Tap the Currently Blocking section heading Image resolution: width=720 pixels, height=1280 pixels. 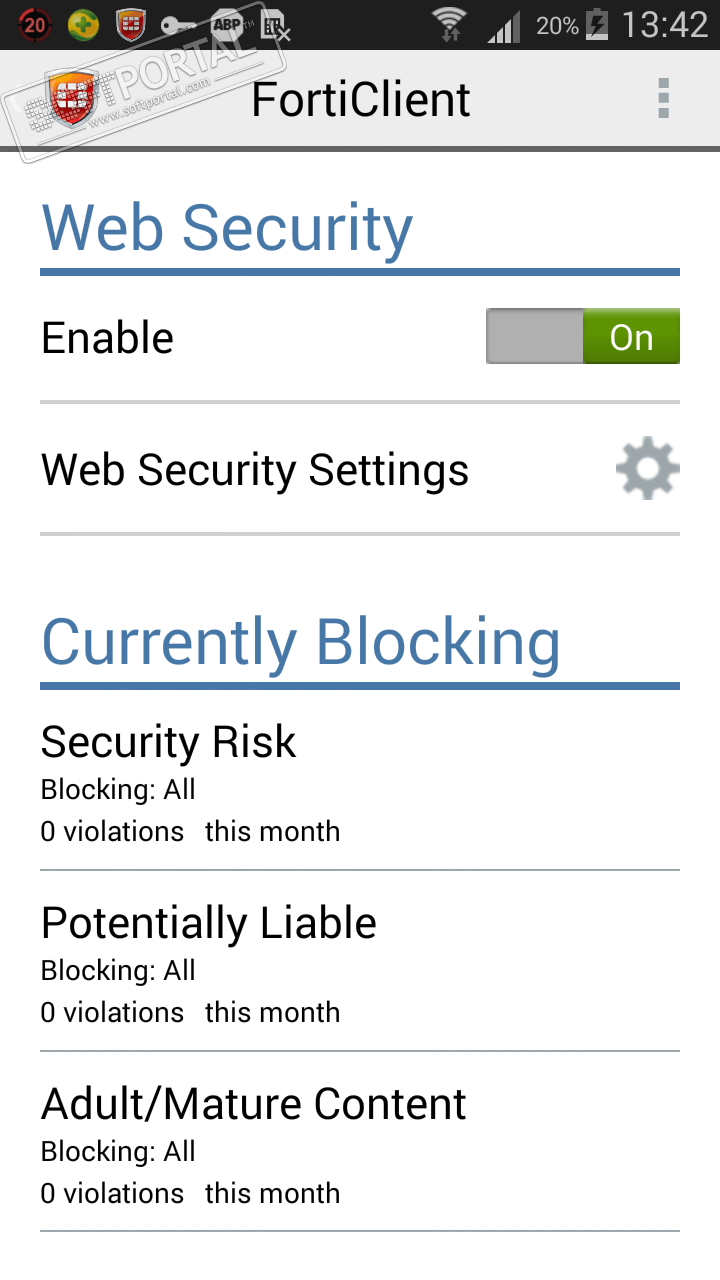pos(300,642)
